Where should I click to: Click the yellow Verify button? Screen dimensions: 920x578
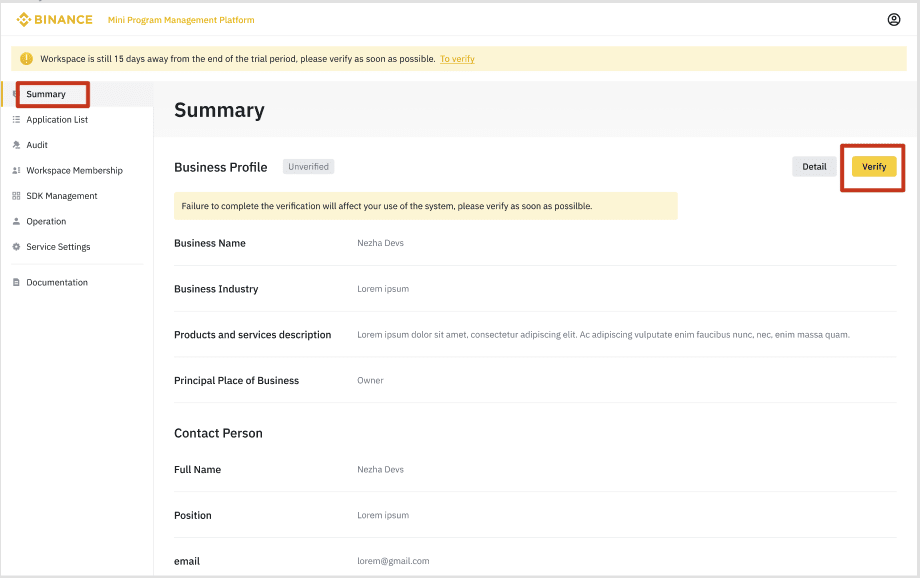(x=874, y=167)
